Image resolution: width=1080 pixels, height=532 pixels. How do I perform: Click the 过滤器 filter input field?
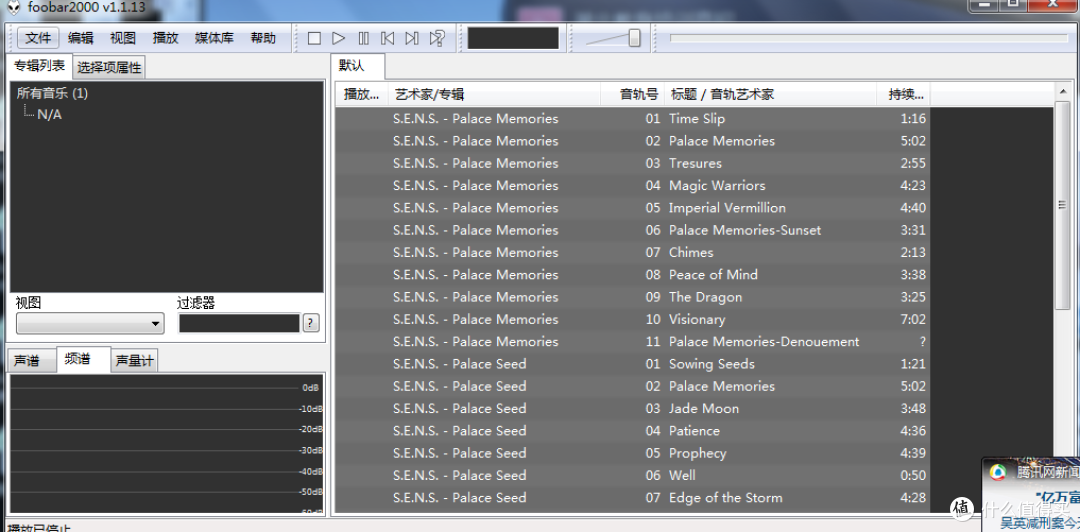239,323
